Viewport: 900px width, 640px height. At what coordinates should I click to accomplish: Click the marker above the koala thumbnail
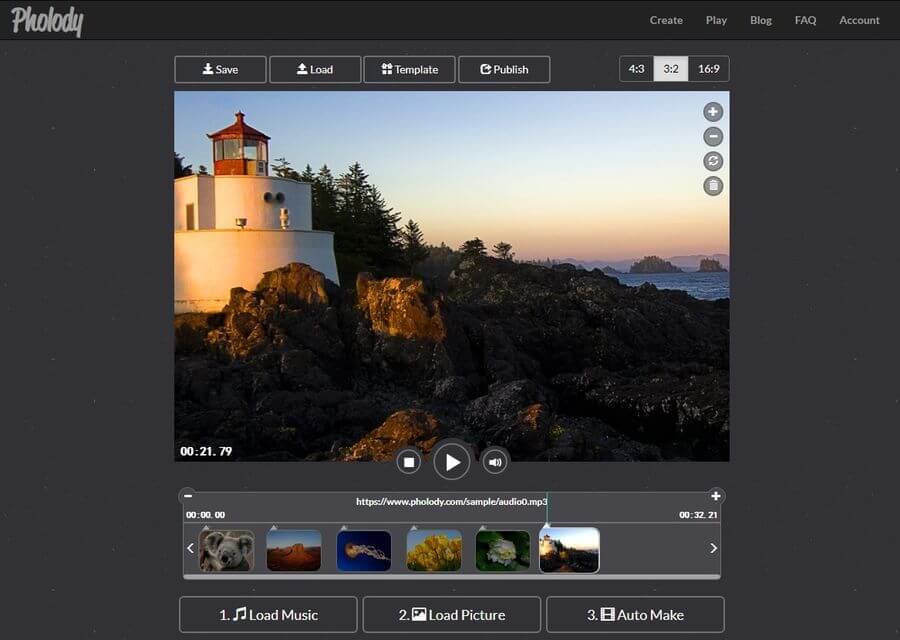(x=206, y=527)
